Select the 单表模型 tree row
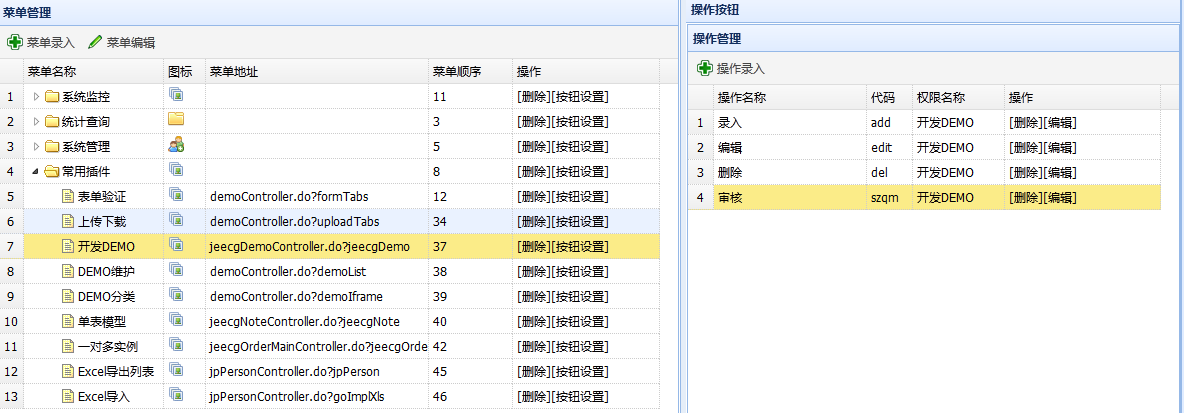Image resolution: width=1184 pixels, height=413 pixels. pyautogui.click(x=330, y=322)
